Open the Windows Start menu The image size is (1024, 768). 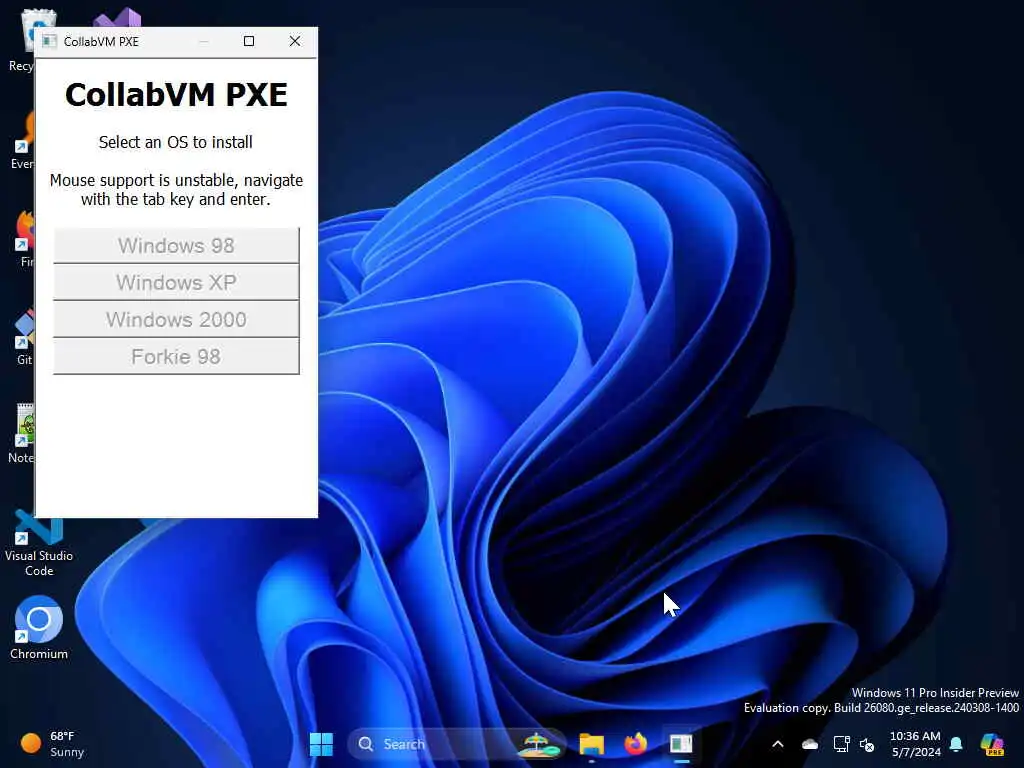click(x=321, y=744)
